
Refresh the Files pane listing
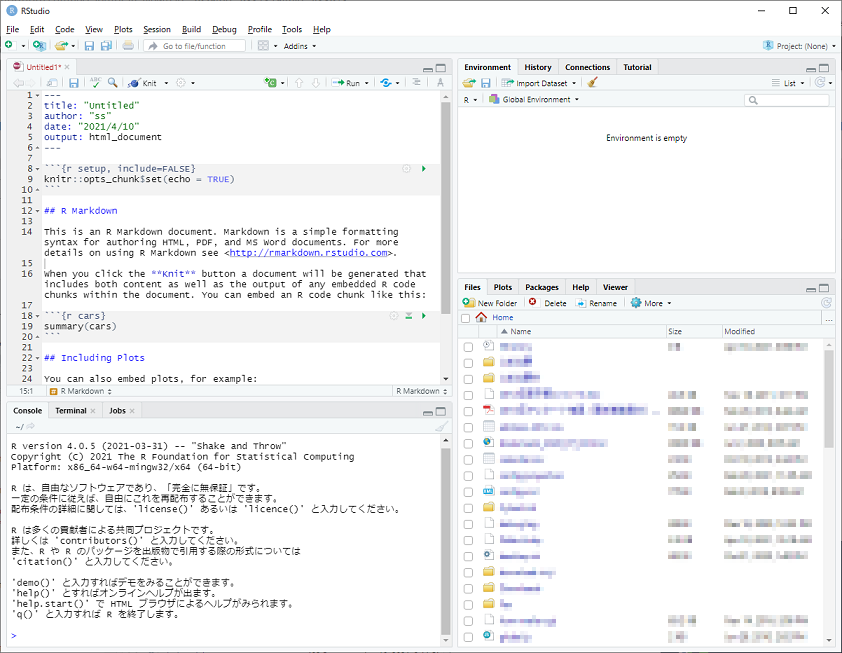click(x=826, y=303)
